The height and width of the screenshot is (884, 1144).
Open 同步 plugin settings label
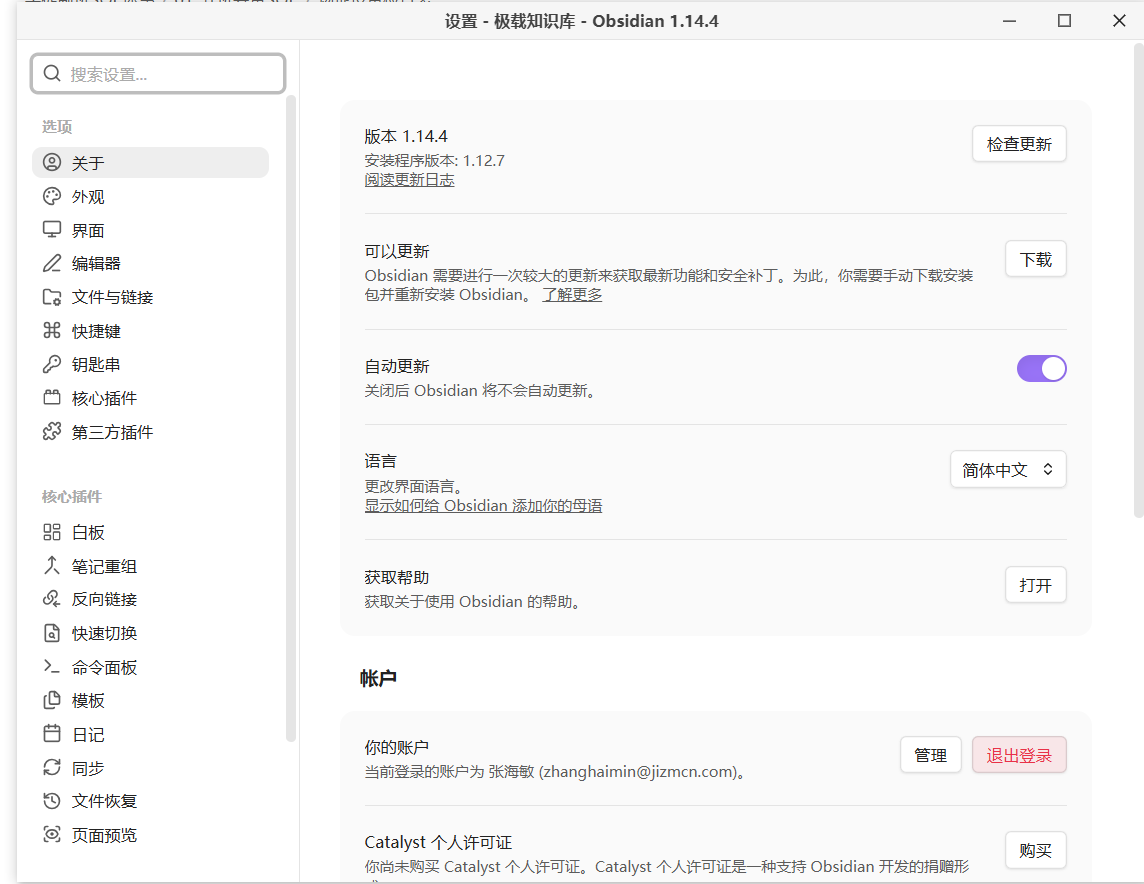[x=88, y=767]
